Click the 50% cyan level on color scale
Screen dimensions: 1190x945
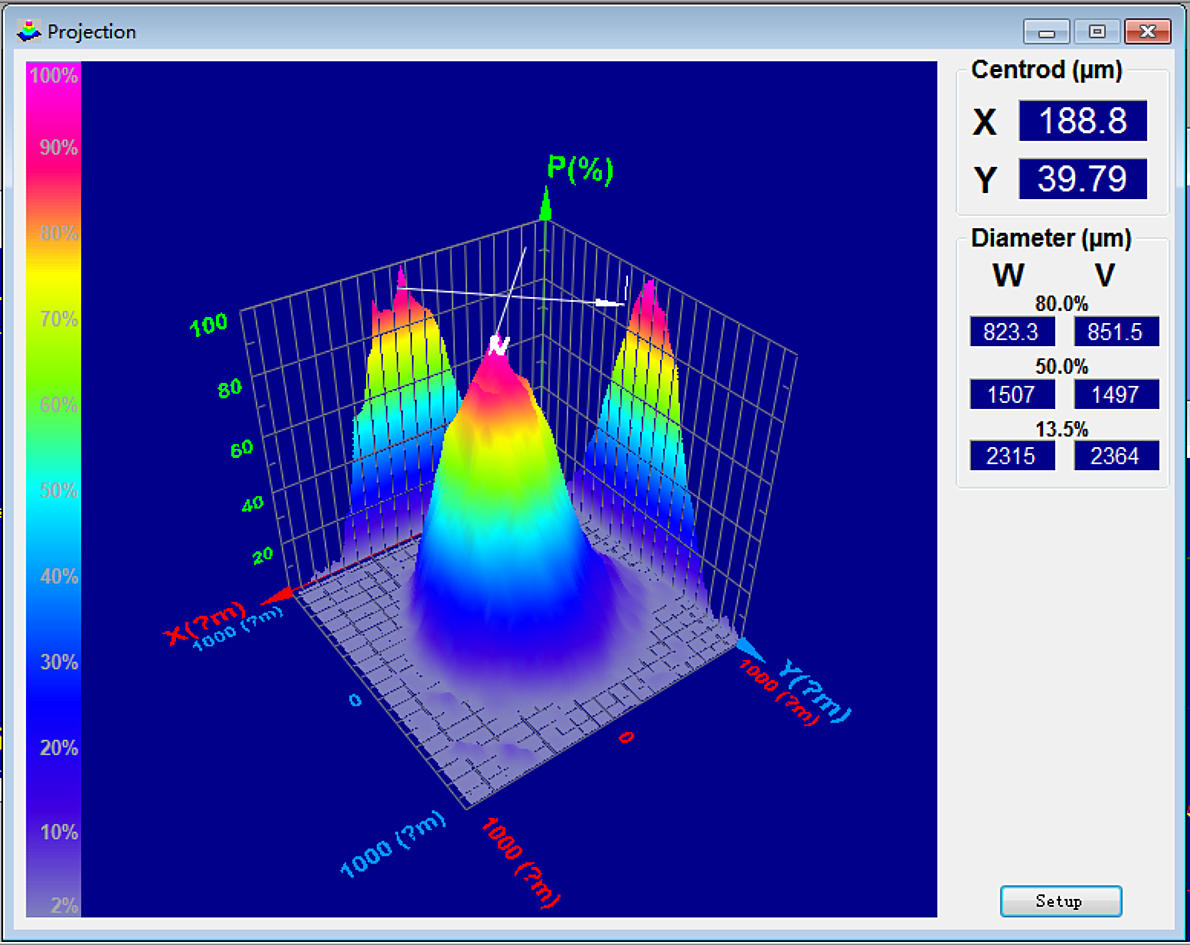(x=53, y=490)
